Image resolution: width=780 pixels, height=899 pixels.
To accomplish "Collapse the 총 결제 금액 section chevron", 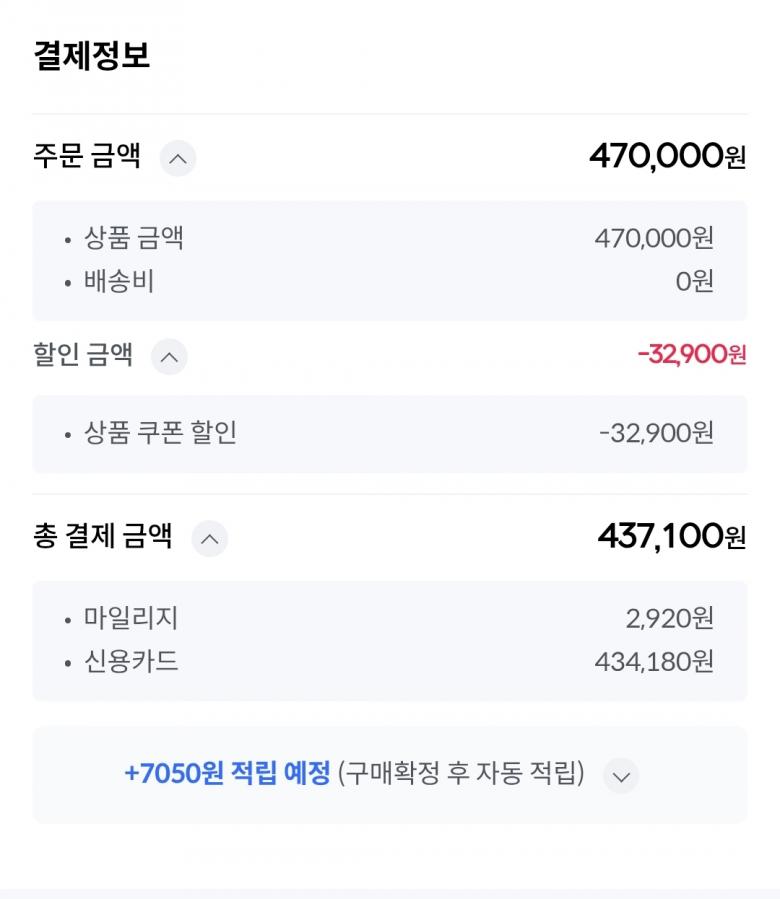I will [x=209, y=538].
